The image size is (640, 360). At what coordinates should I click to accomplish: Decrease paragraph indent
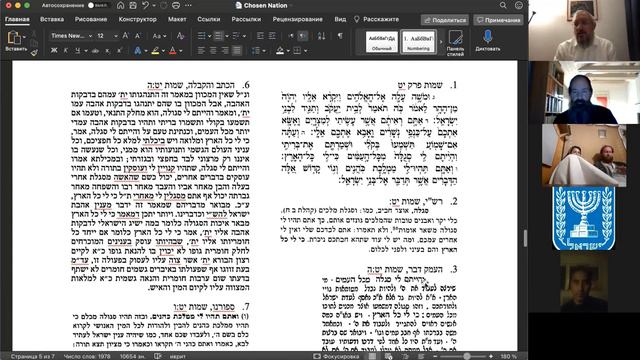coord(260,36)
